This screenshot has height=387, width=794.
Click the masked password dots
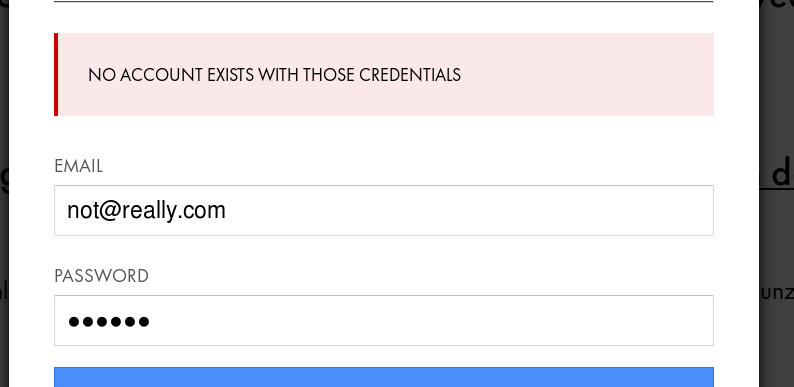109,321
